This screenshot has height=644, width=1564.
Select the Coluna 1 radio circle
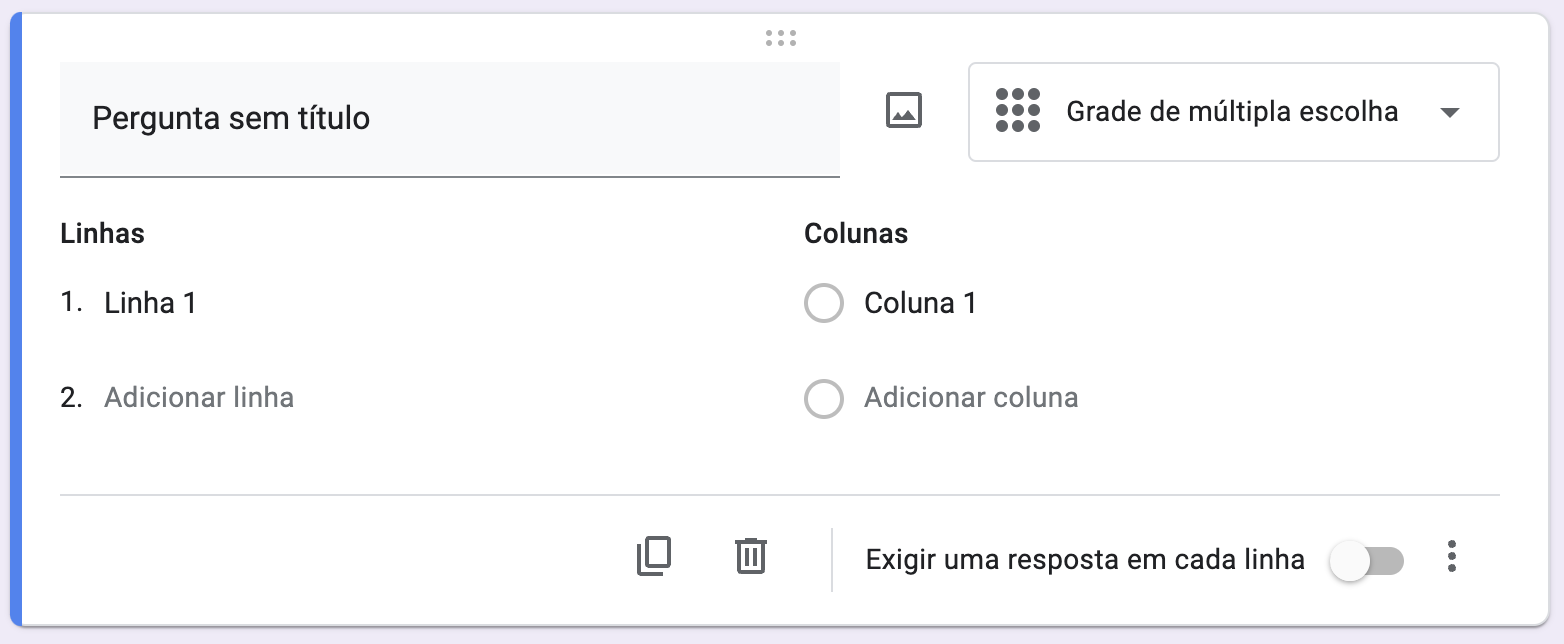tap(824, 304)
